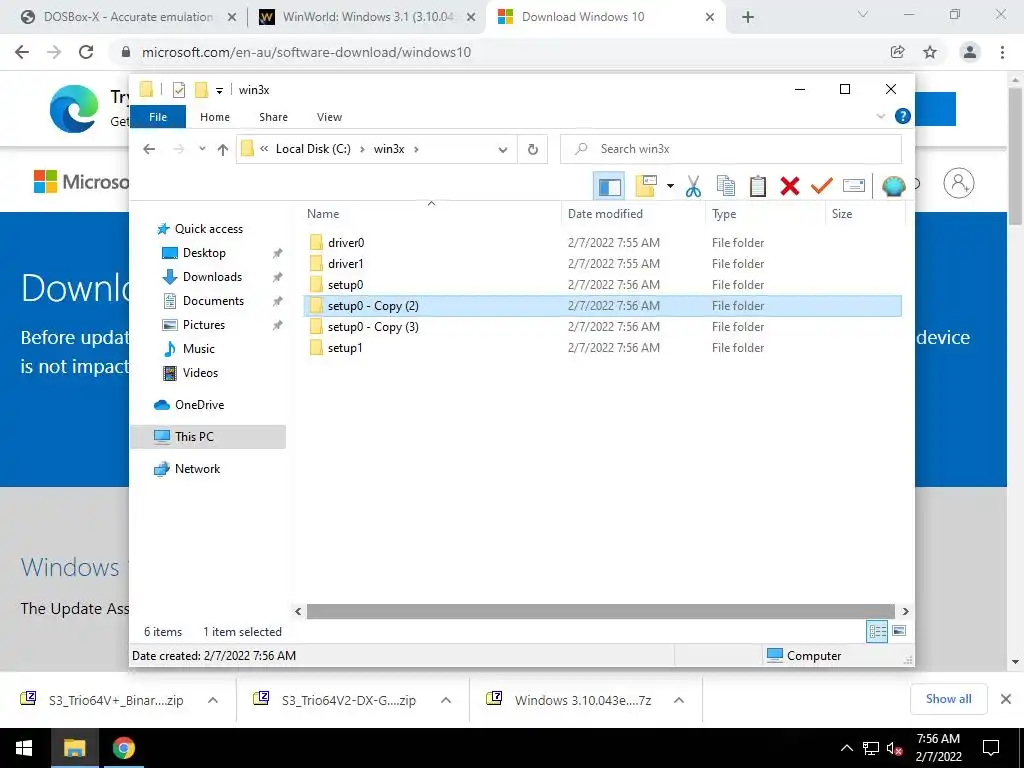This screenshot has height=768, width=1024.
Task: Click Local Disk (C:) in breadcrumb
Action: pos(313,149)
